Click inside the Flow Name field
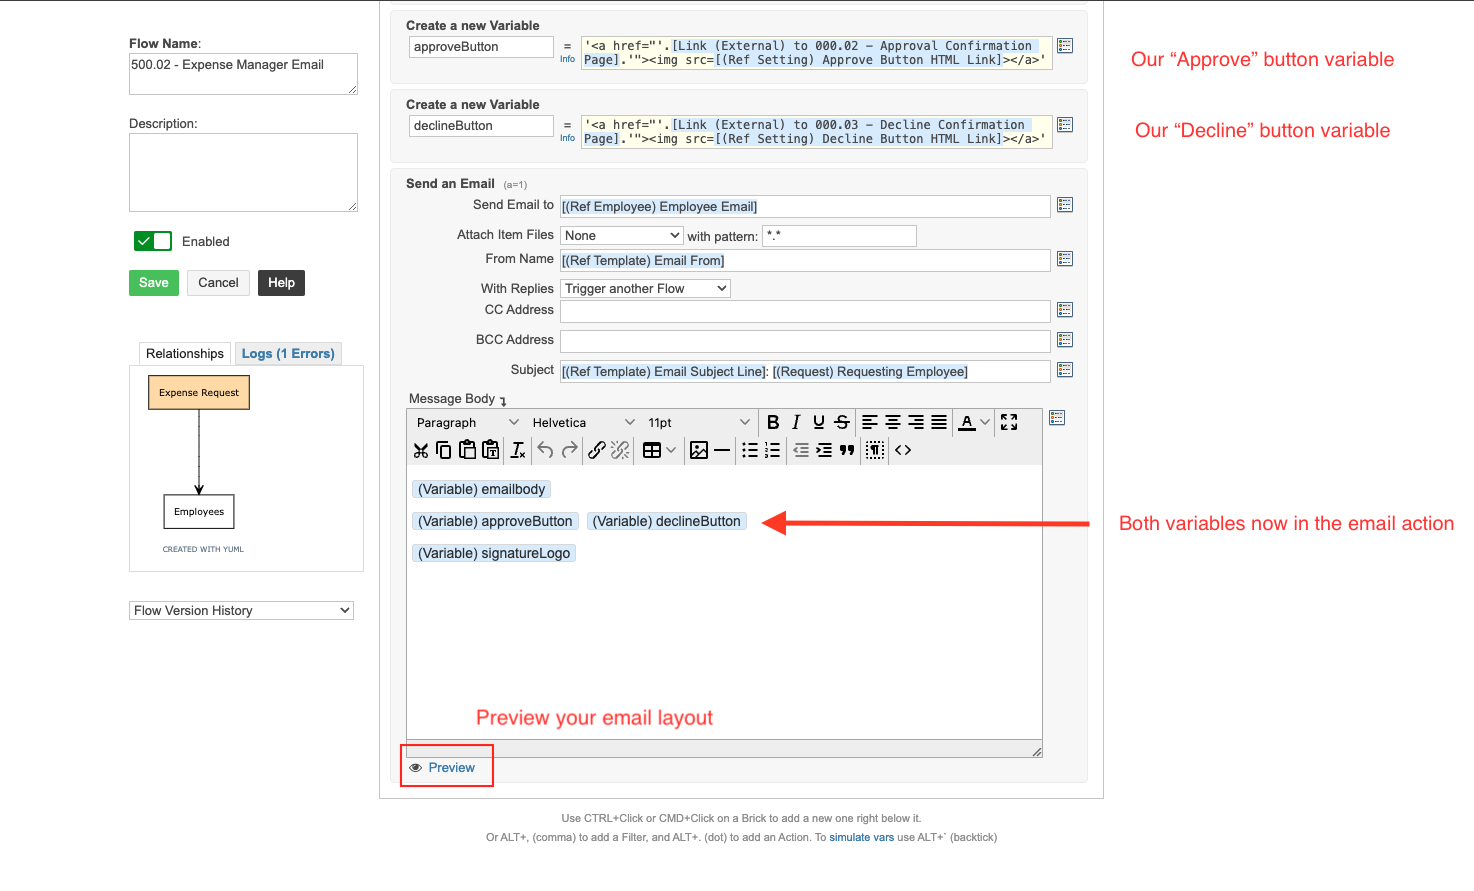Image resolution: width=1474 pixels, height=891 pixels. tap(243, 73)
